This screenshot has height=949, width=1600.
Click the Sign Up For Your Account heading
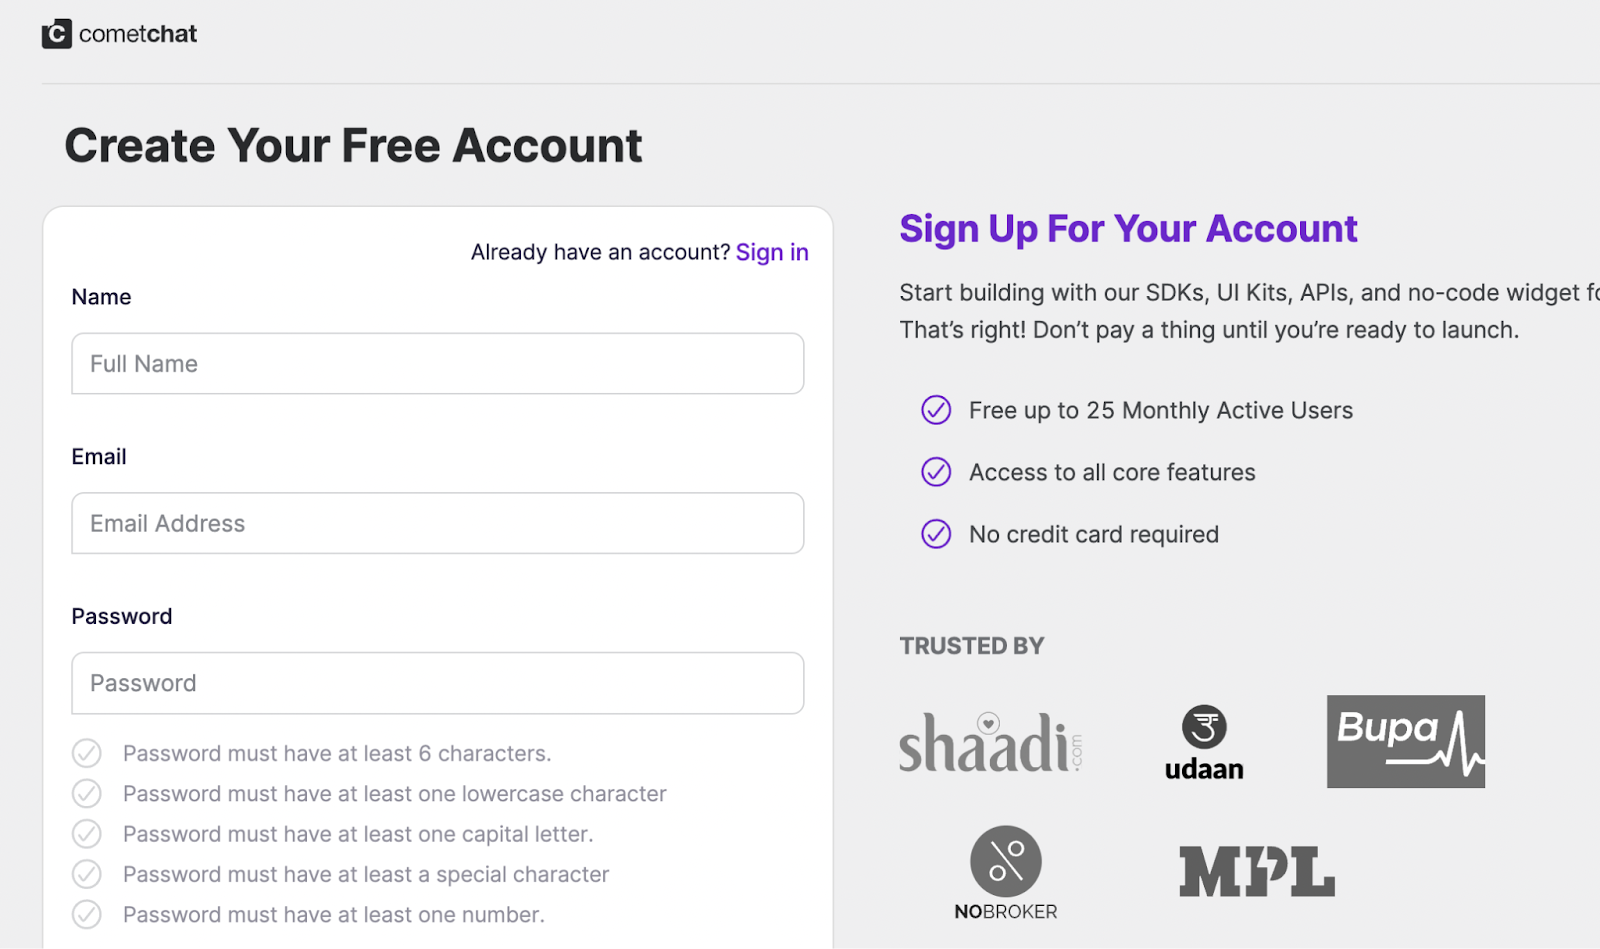tap(1128, 229)
